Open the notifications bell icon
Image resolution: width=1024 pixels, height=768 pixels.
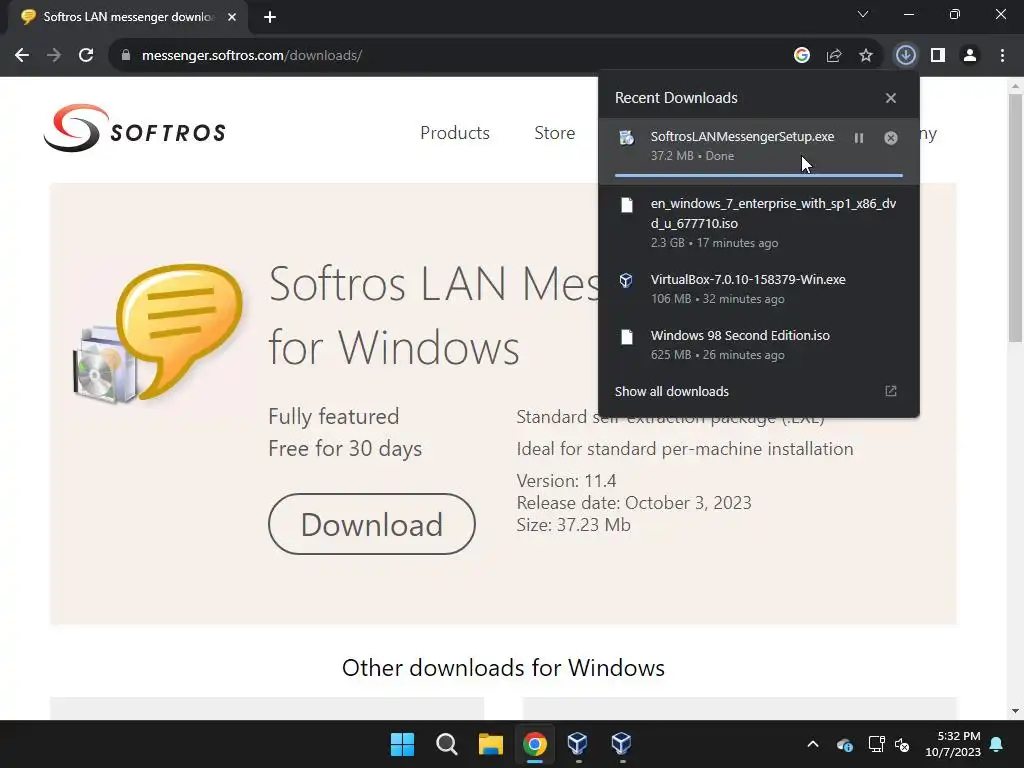tap(997, 744)
